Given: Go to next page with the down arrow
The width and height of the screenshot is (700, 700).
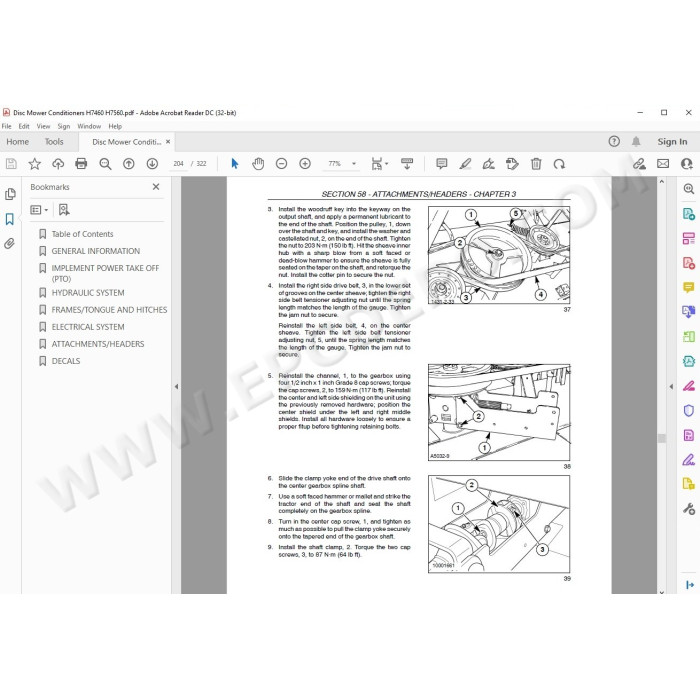Looking at the screenshot, I should coord(152,164).
